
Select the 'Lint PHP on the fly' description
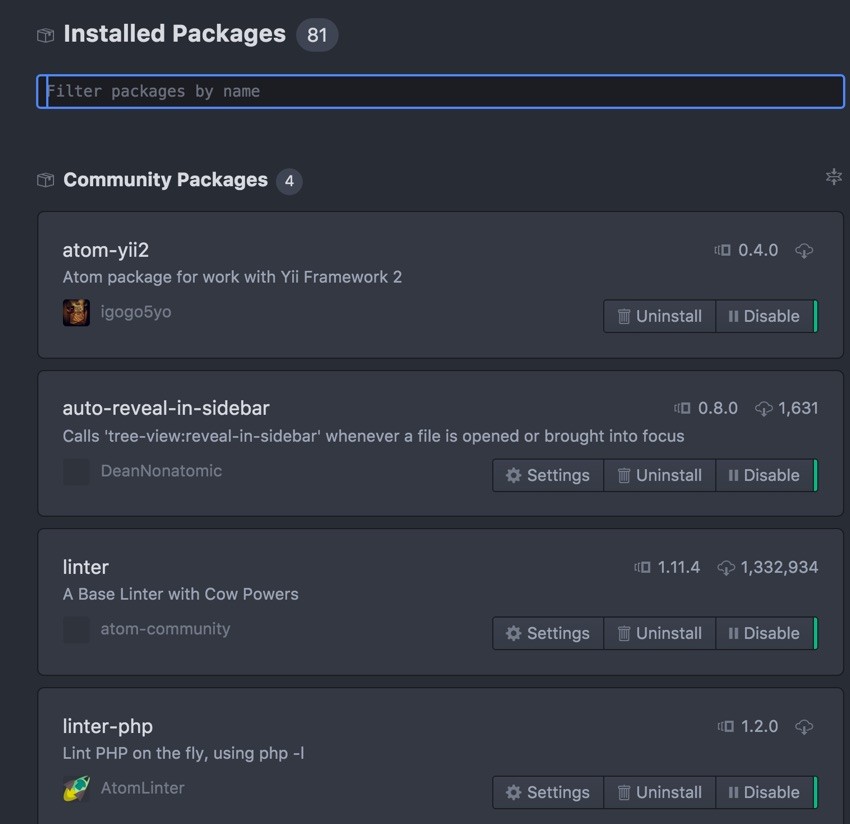click(183, 753)
